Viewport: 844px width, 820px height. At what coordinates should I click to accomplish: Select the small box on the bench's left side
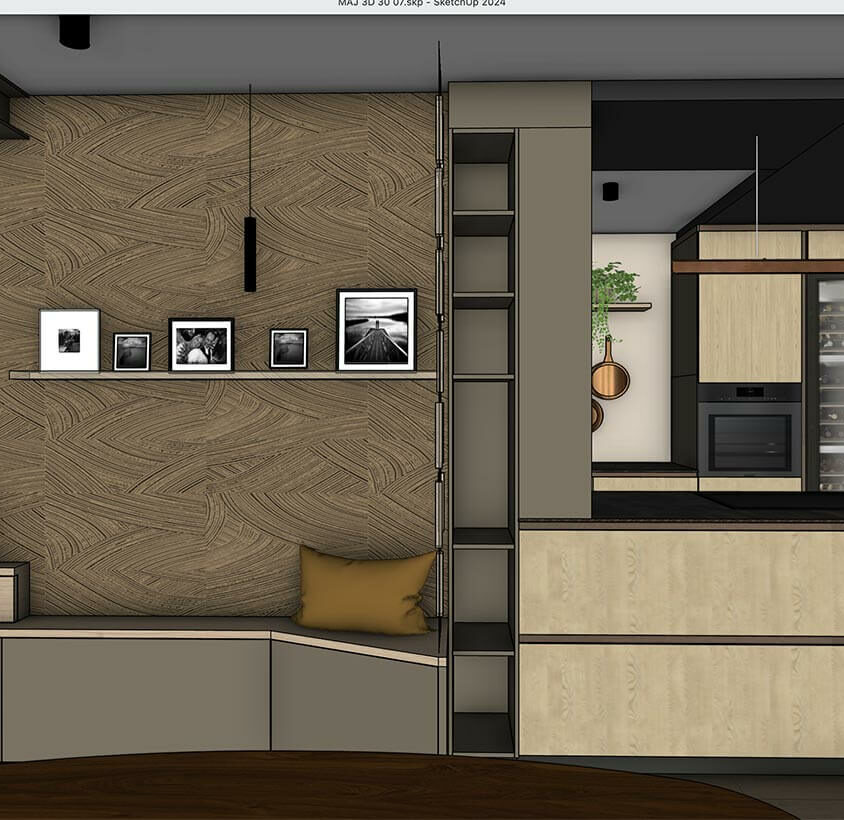click(x=14, y=592)
